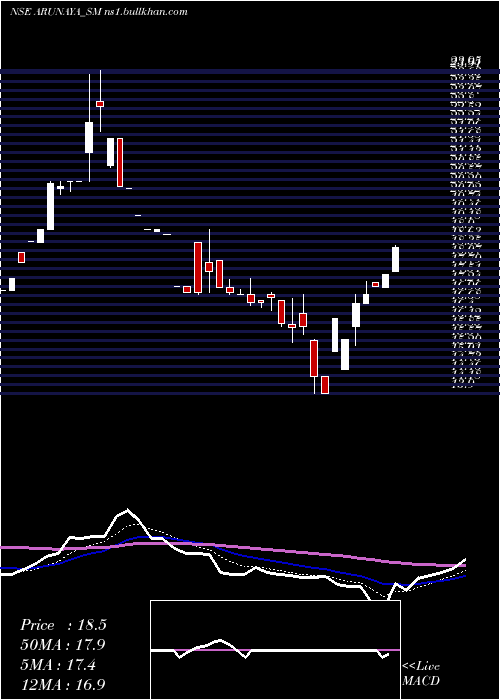Click the '<<Live MACD' label
Screen dimensions: 500x700
click(x=421, y=674)
